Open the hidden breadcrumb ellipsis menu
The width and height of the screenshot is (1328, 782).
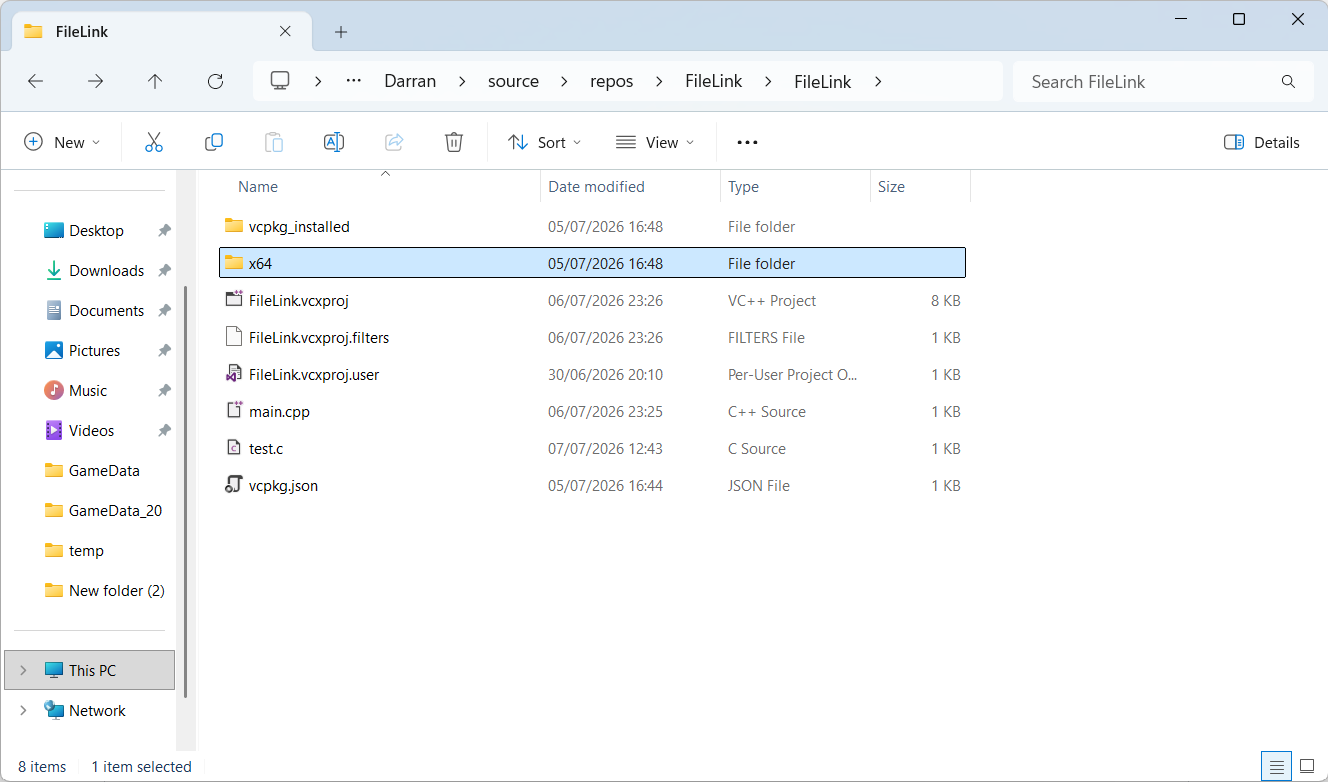point(353,81)
